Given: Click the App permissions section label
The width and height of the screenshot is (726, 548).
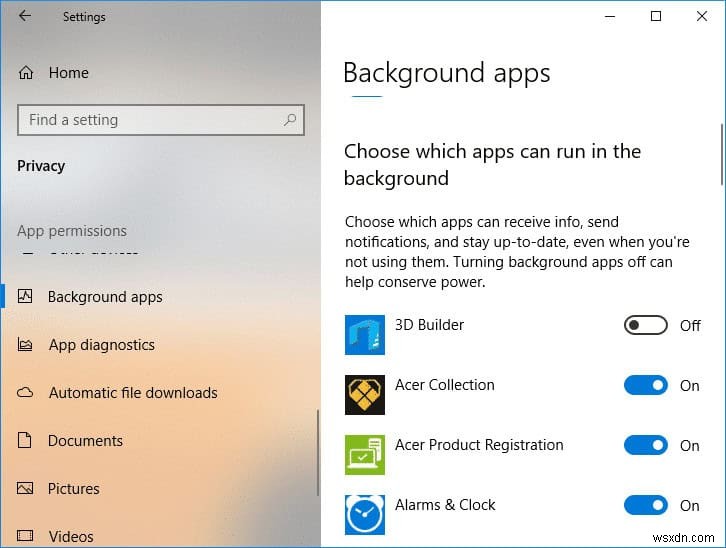Looking at the screenshot, I should coord(72,230).
